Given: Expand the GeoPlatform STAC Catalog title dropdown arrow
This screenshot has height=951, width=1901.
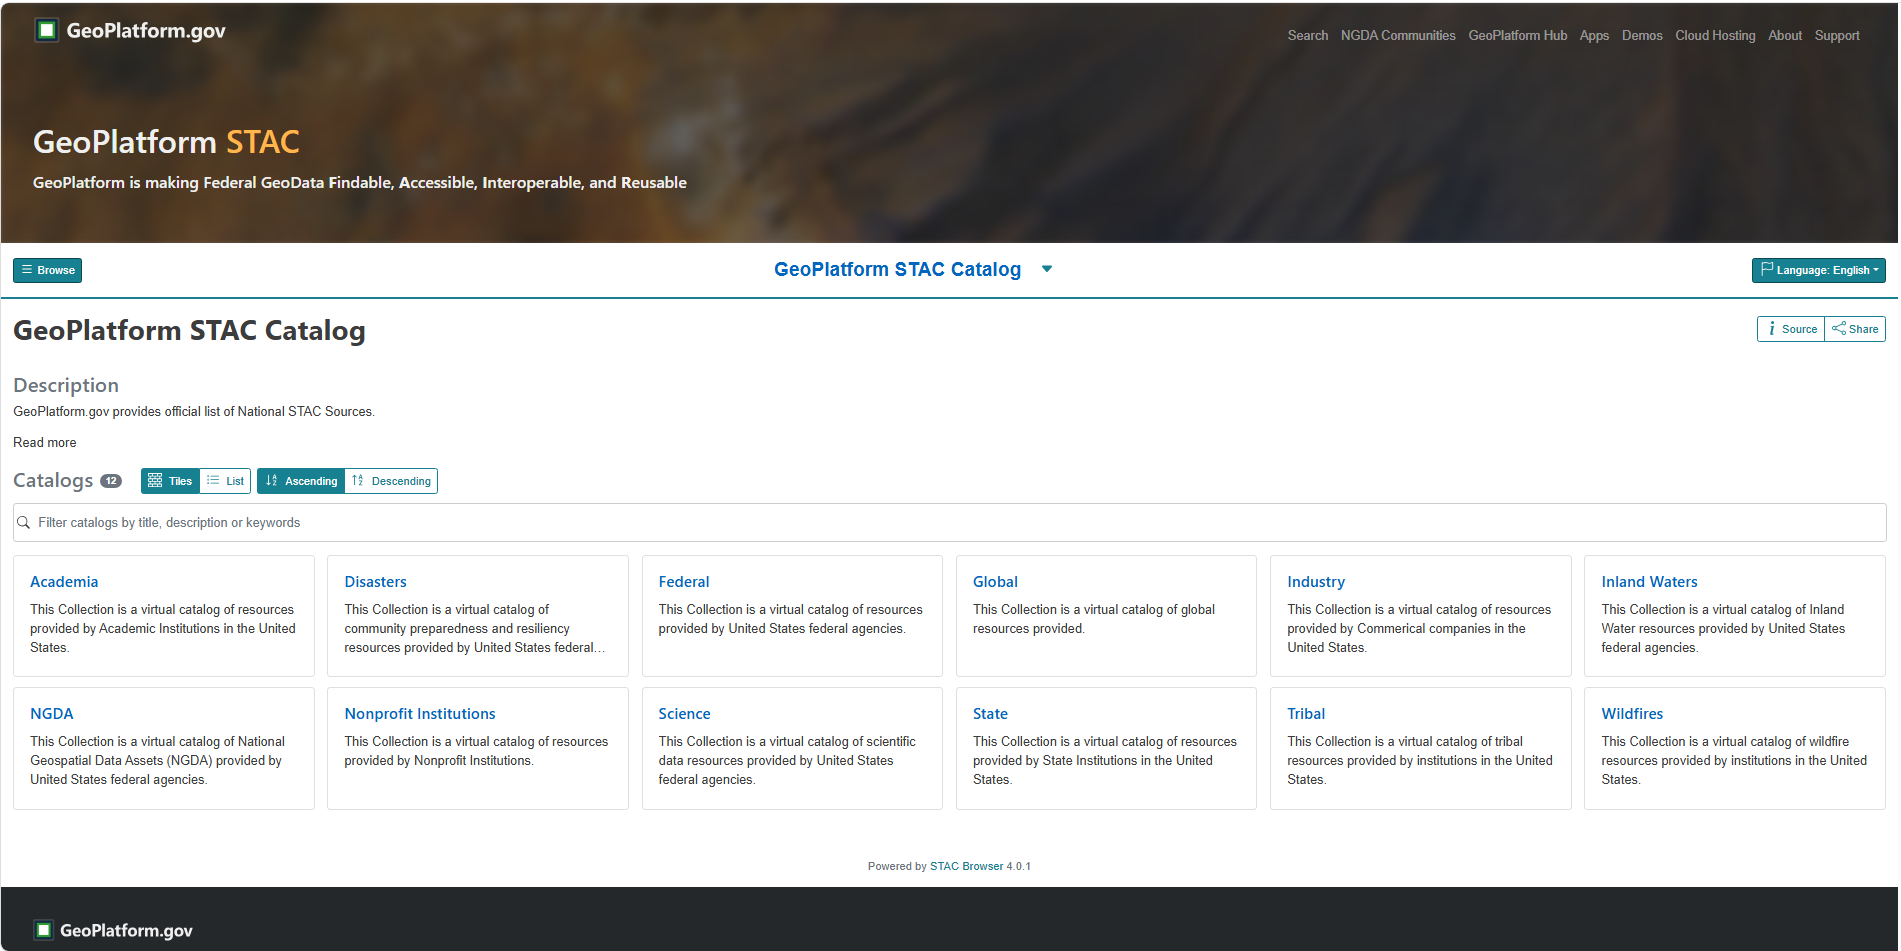Looking at the screenshot, I should [x=1047, y=269].
